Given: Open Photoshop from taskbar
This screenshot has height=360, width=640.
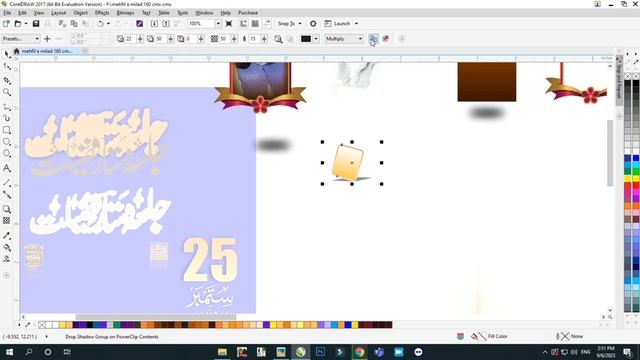Looking at the screenshot, I should click(x=320, y=352).
